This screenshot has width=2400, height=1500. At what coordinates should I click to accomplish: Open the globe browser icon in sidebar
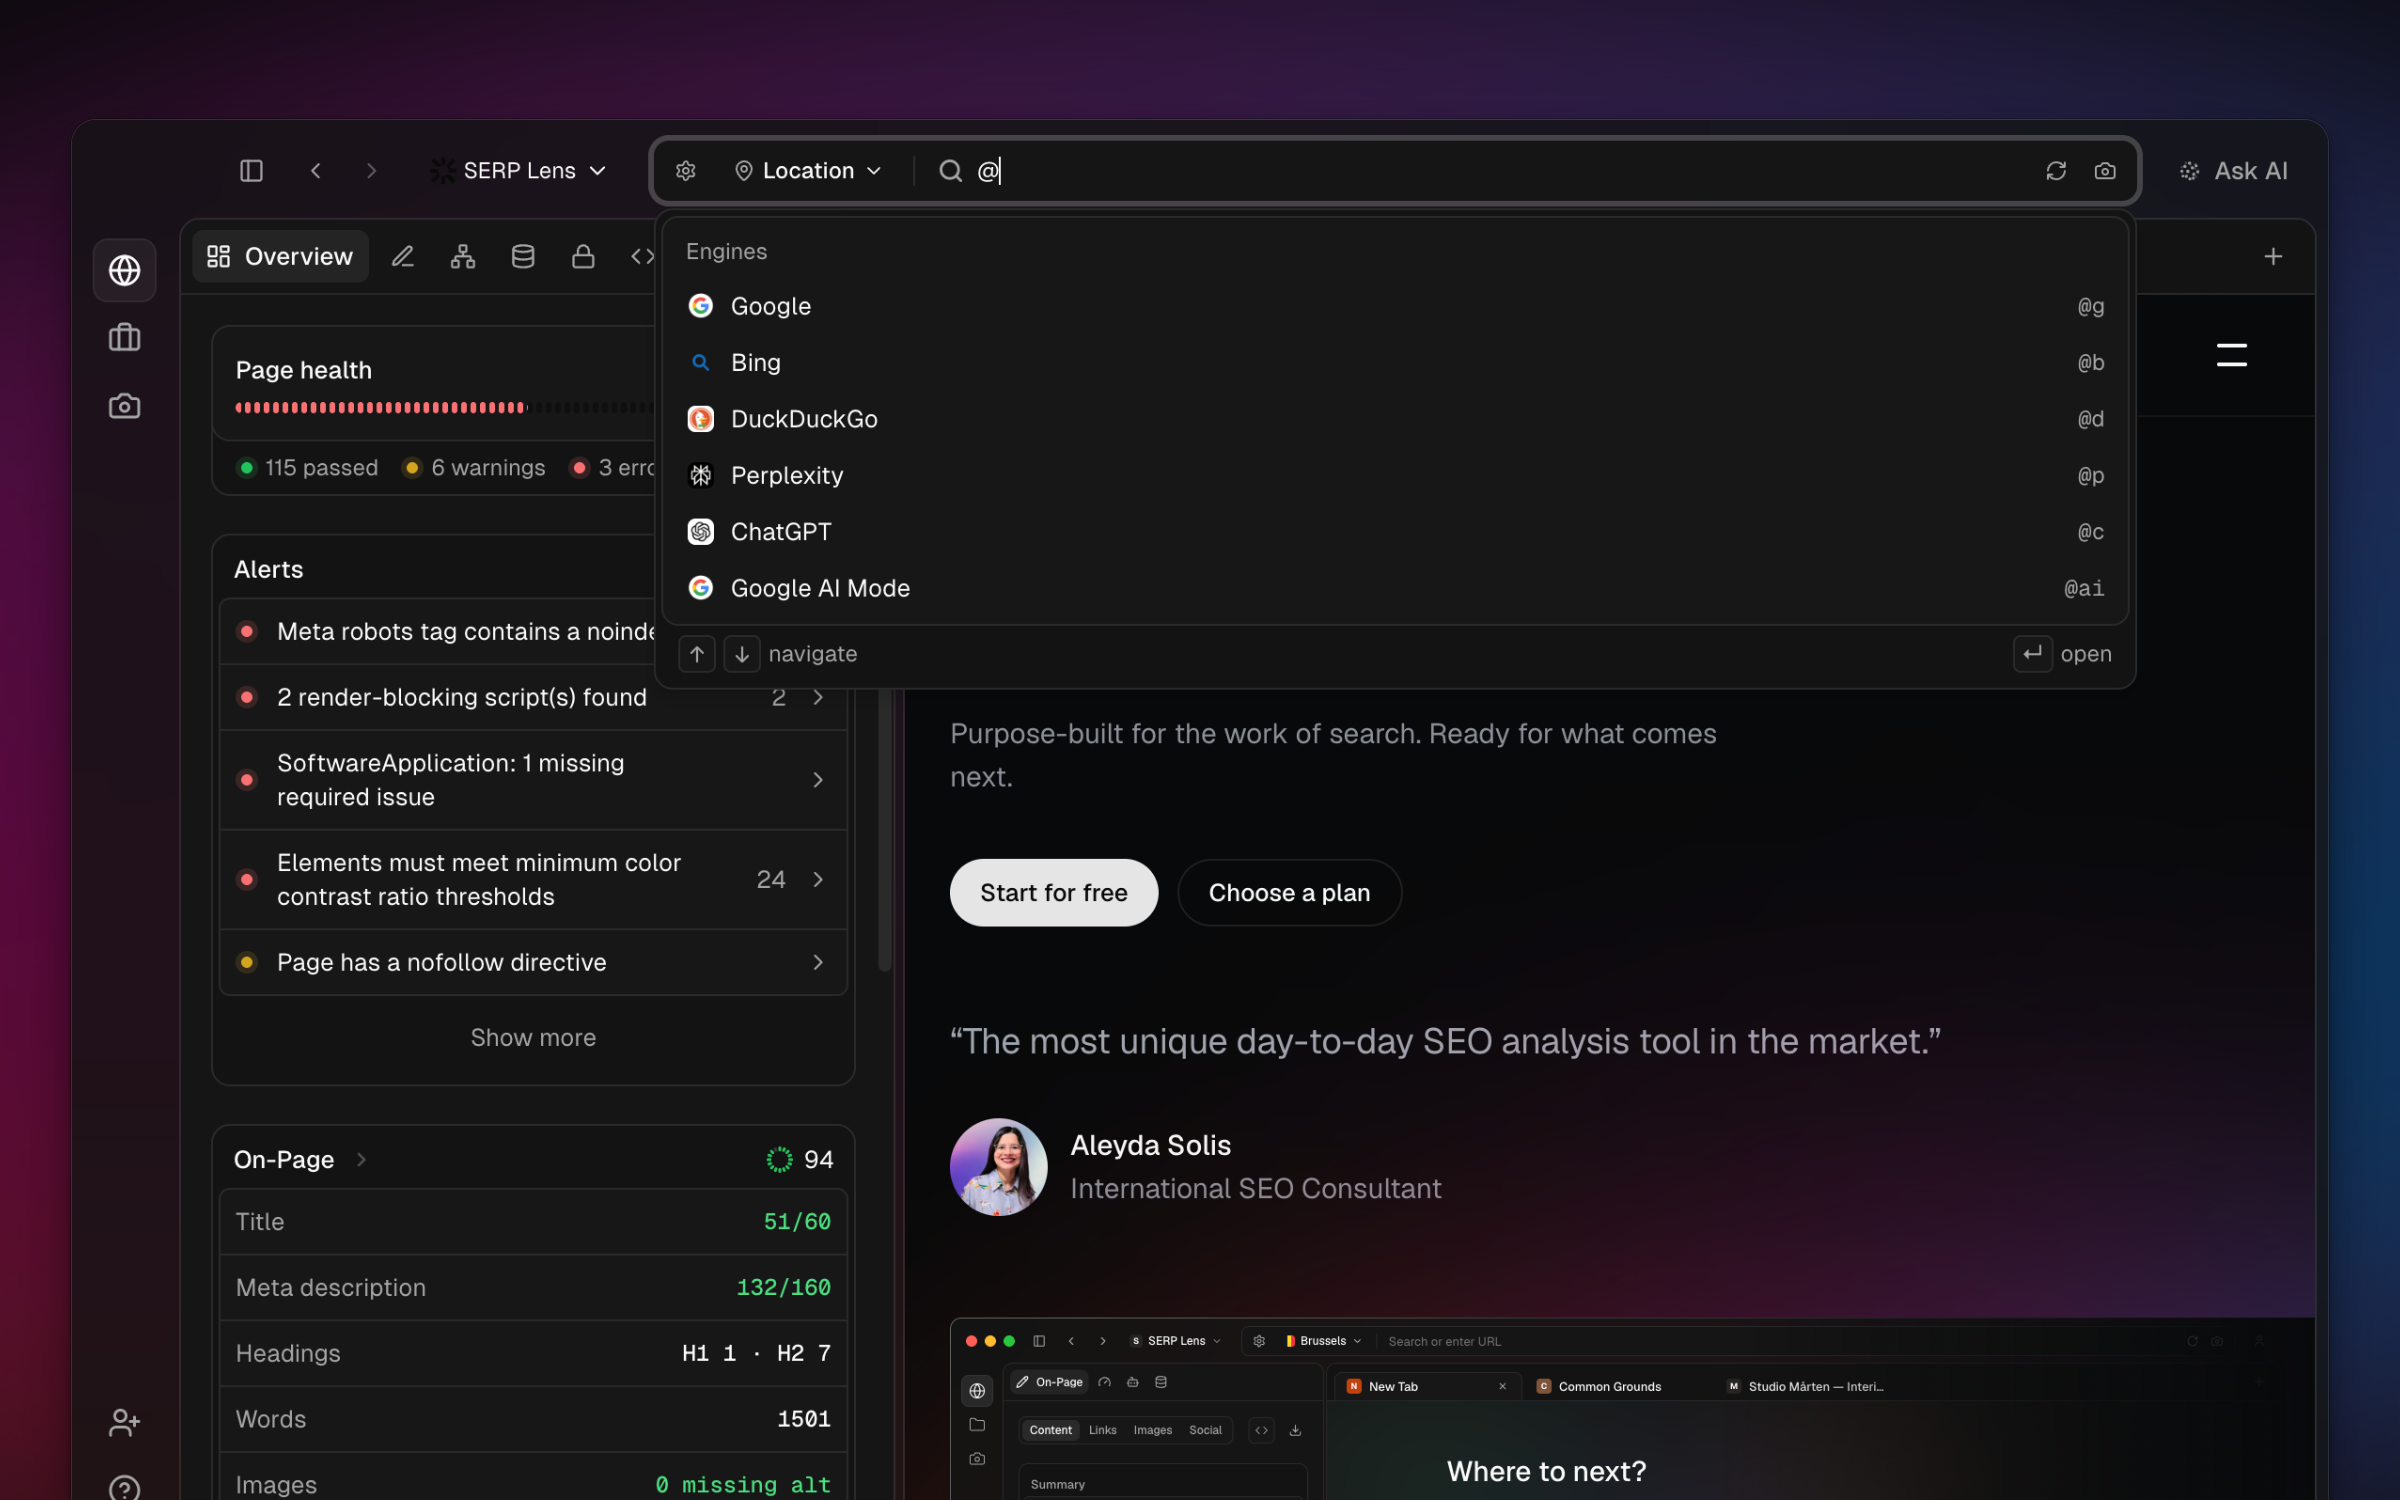pos(124,270)
